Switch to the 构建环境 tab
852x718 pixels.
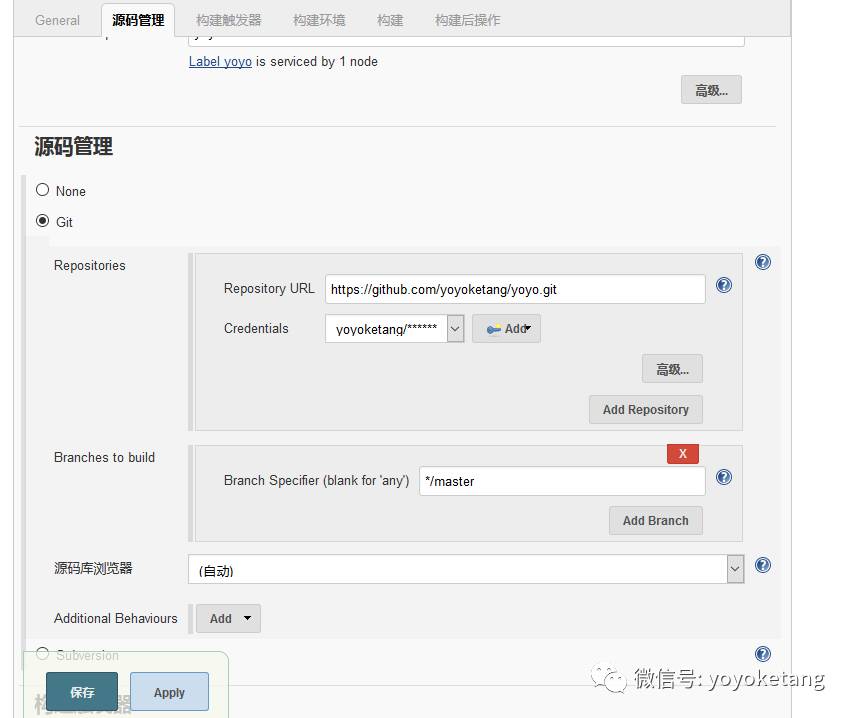click(x=319, y=21)
